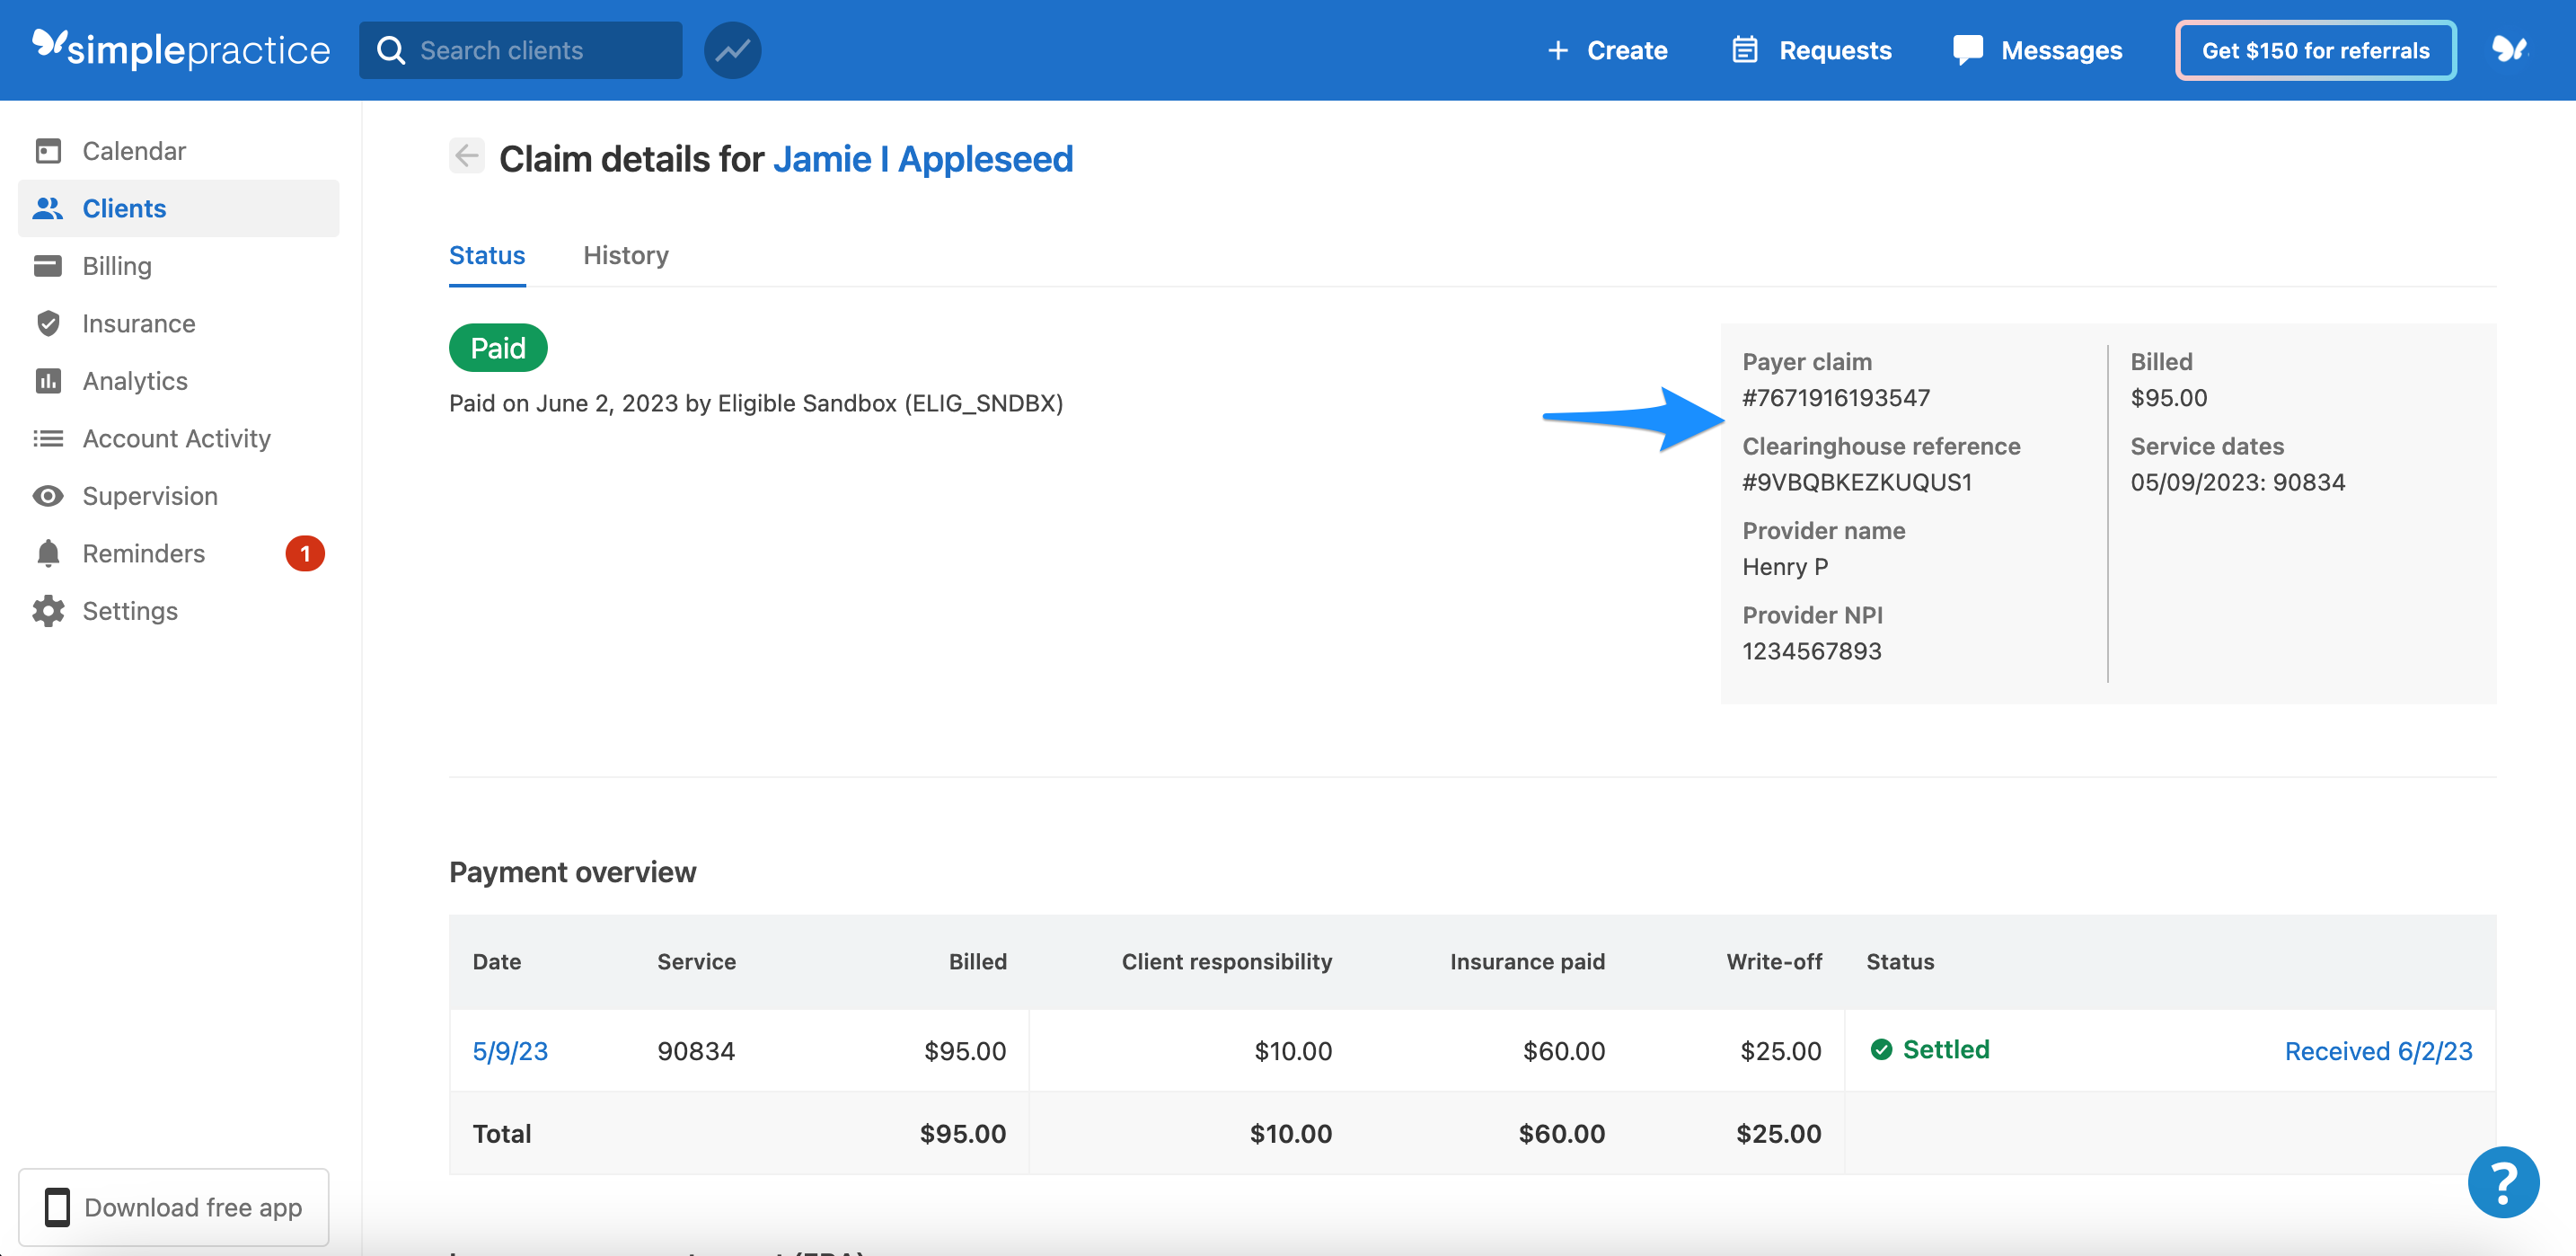Image resolution: width=2576 pixels, height=1256 pixels.
Task: Open the help question mark bubble
Action: point(2503,1182)
